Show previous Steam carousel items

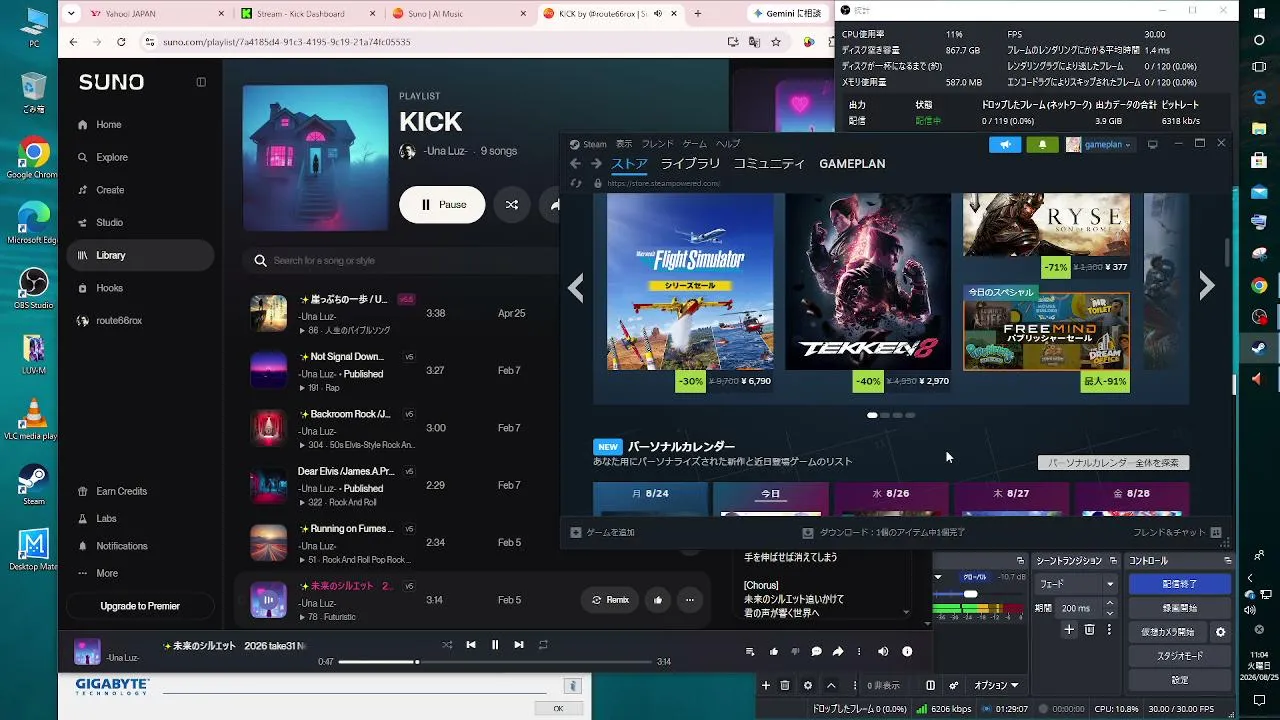[576, 288]
